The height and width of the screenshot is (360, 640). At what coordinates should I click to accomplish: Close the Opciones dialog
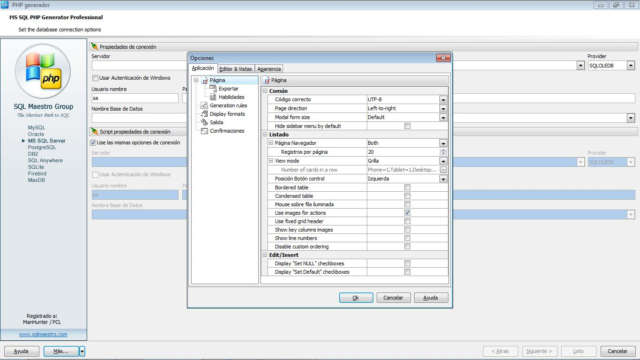pyautogui.click(x=443, y=58)
